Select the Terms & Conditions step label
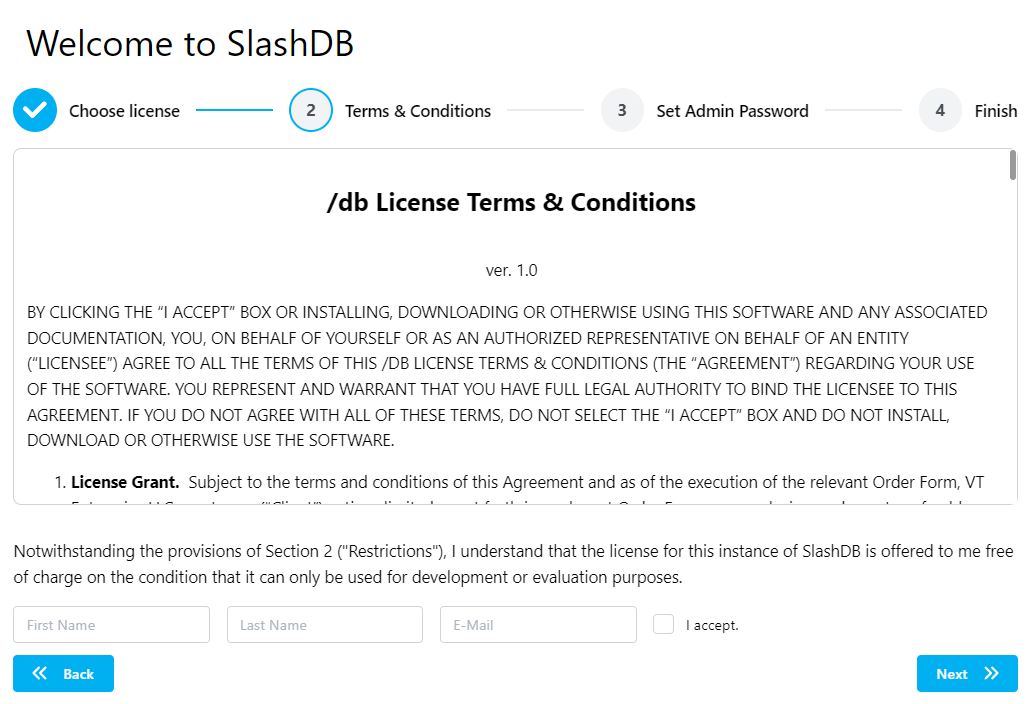 click(x=418, y=111)
